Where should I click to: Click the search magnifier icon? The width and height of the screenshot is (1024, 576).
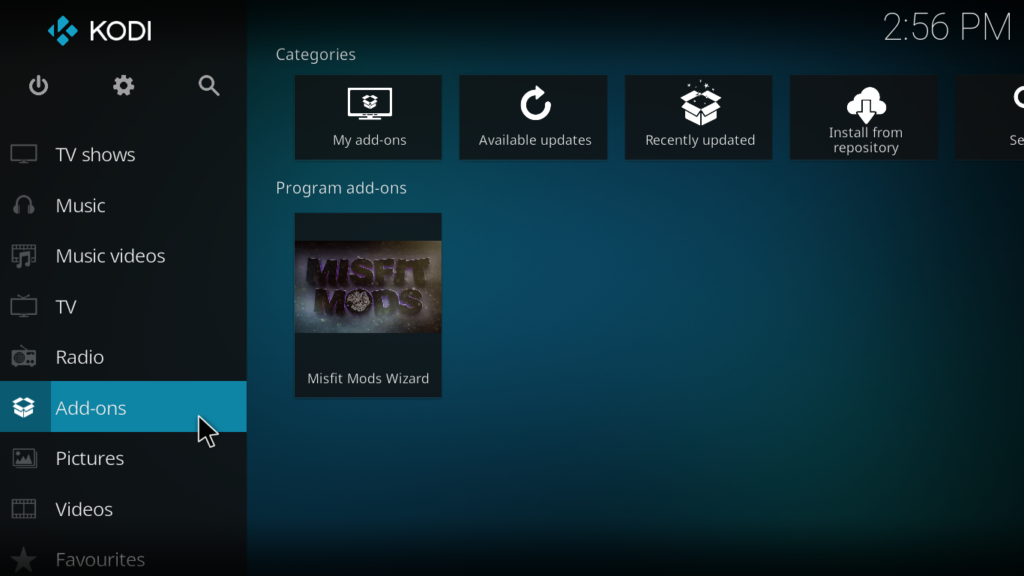209,86
